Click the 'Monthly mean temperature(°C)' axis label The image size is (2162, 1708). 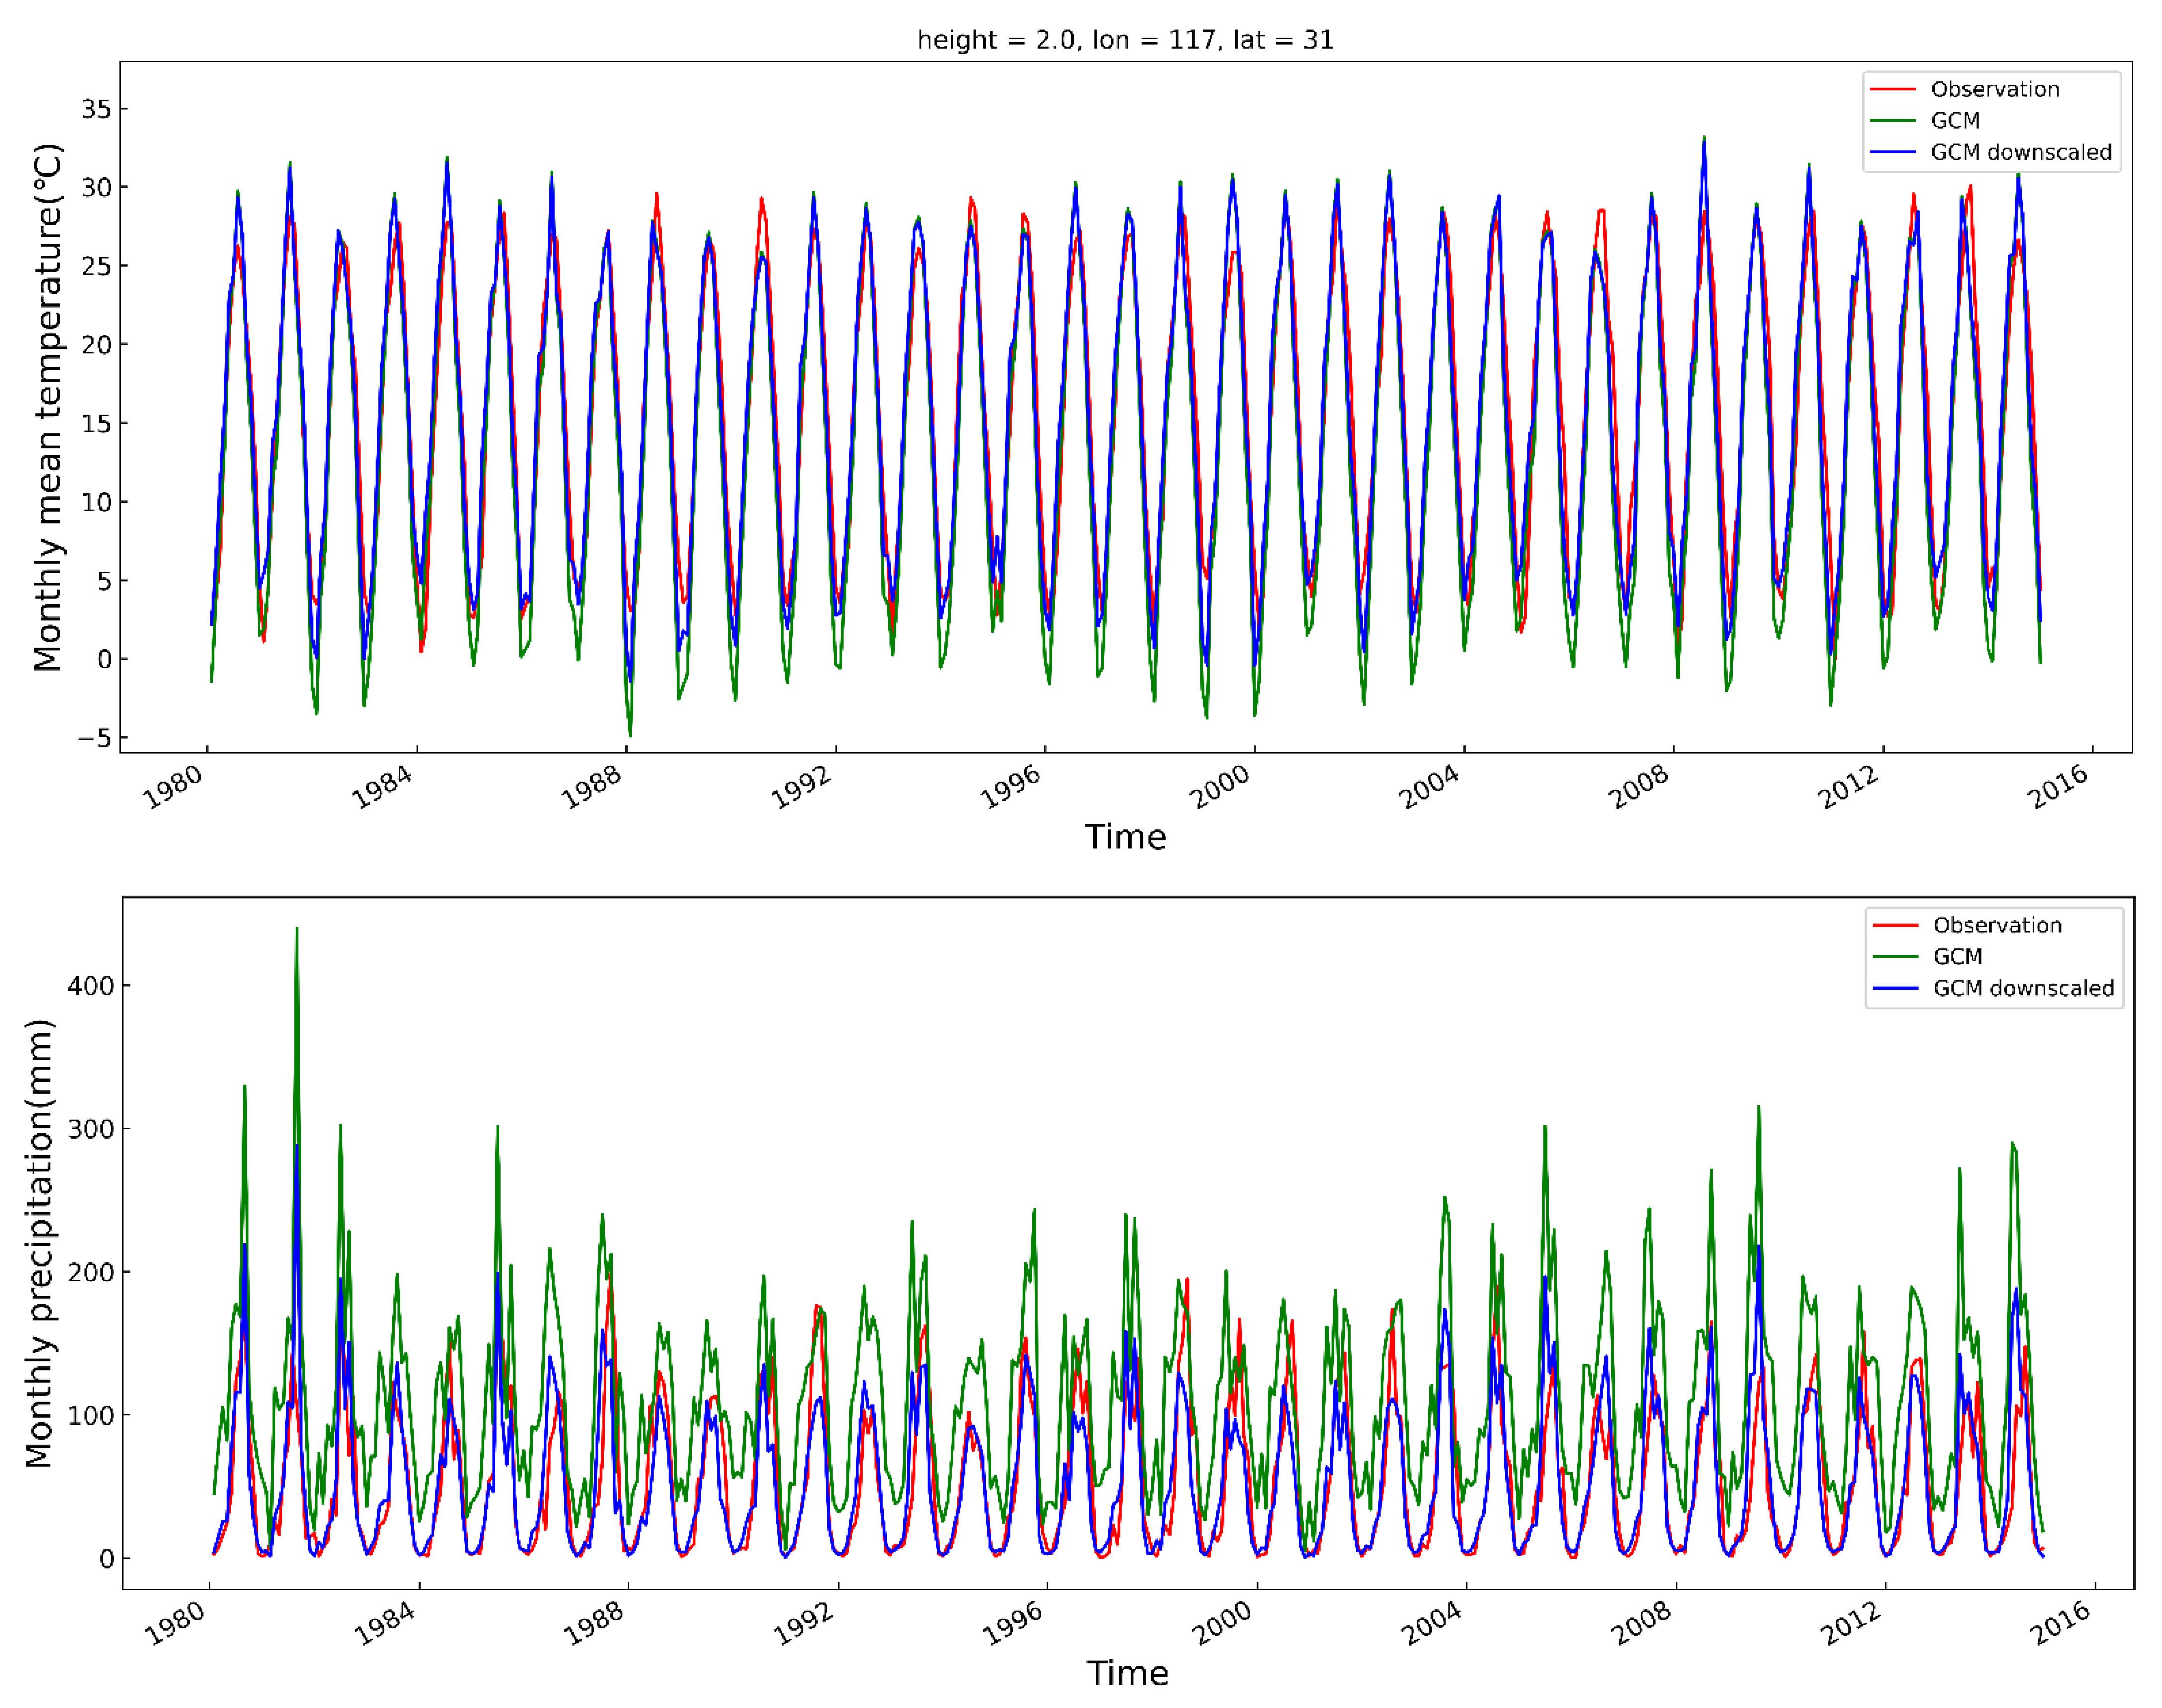(47, 407)
